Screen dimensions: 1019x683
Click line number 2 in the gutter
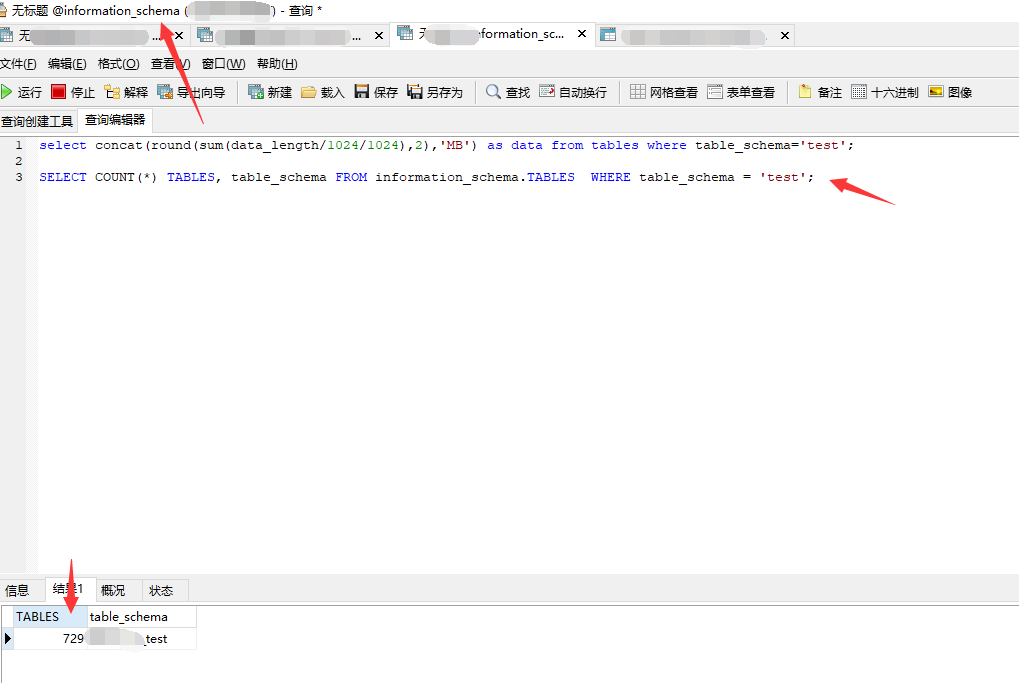(x=19, y=161)
